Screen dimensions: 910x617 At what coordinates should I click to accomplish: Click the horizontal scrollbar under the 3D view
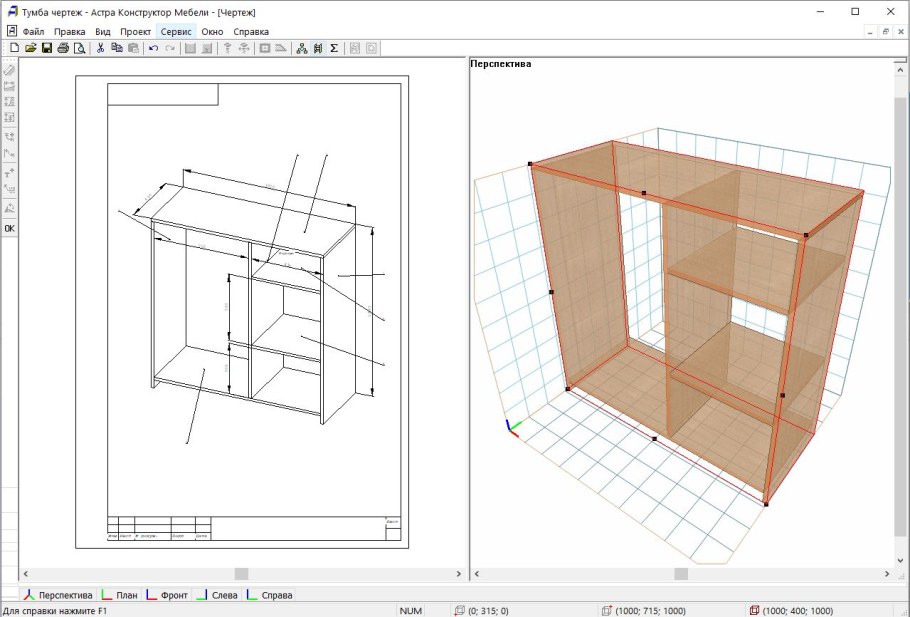click(x=683, y=574)
